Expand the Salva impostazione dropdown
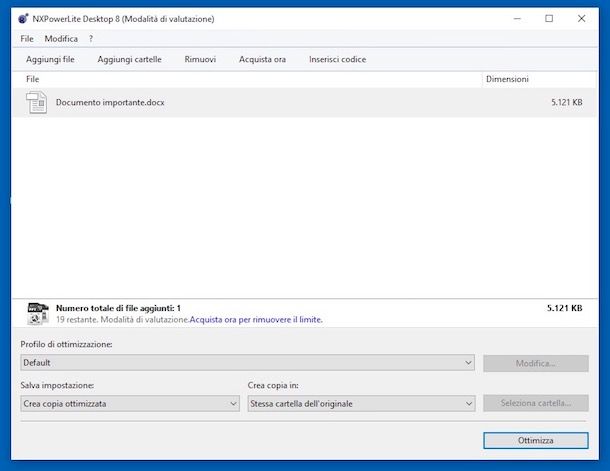Image resolution: width=610 pixels, height=471 pixels. click(130, 403)
